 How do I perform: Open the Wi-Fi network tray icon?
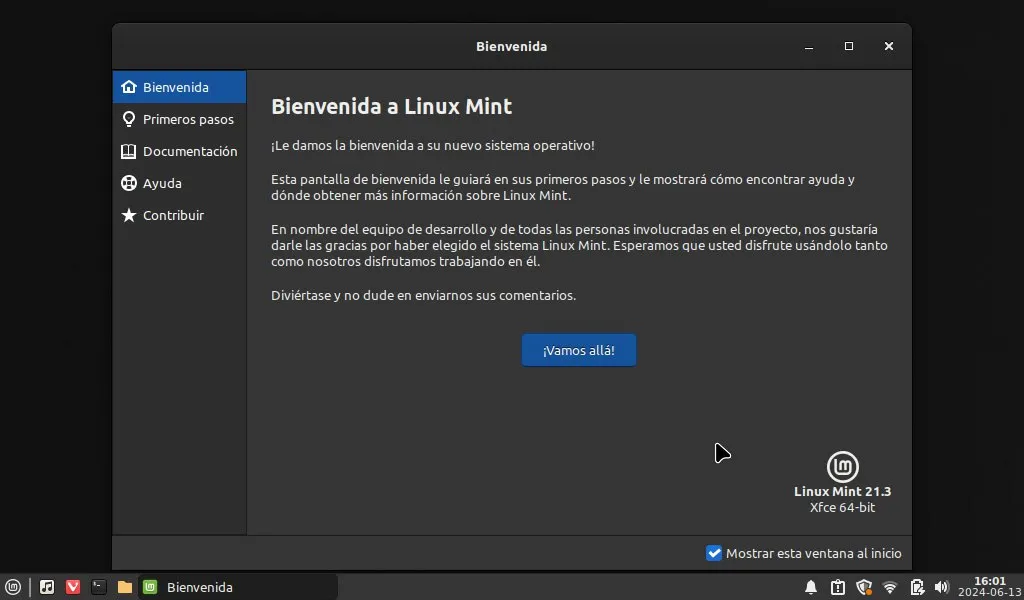pyautogui.click(x=889, y=587)
